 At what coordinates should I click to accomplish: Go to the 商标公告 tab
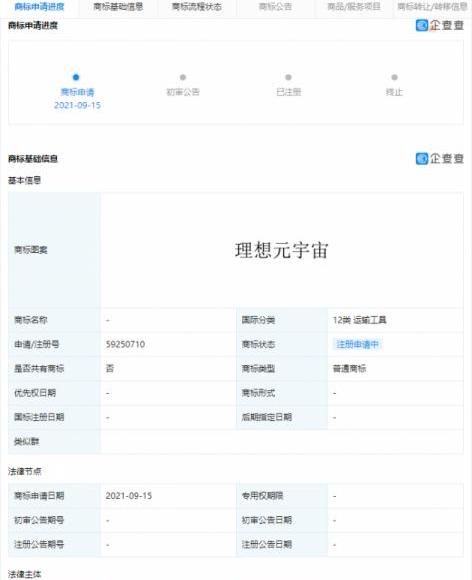pos(275,7)
